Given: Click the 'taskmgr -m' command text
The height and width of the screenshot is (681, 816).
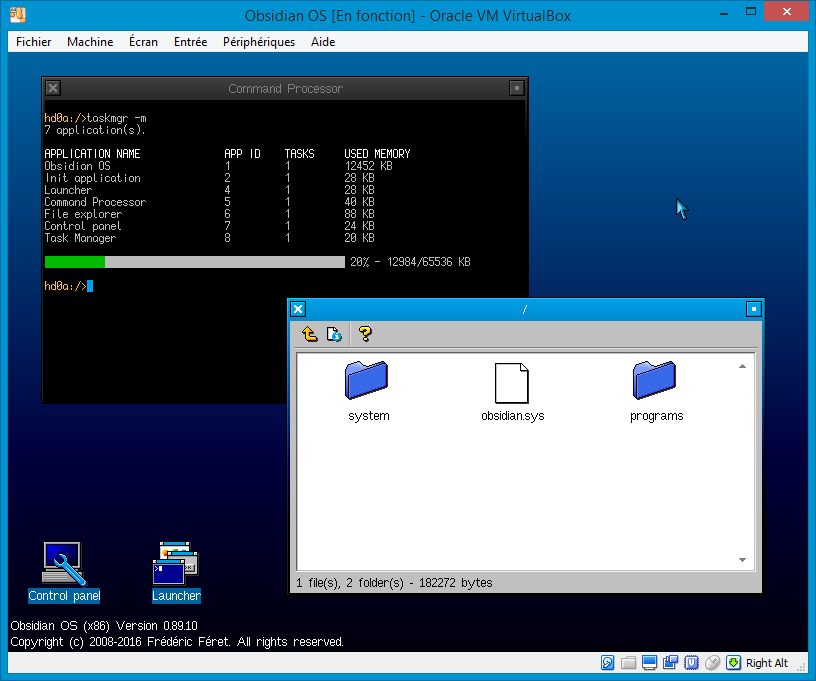Looking at the screenshot, I should (x=117, y=118).
